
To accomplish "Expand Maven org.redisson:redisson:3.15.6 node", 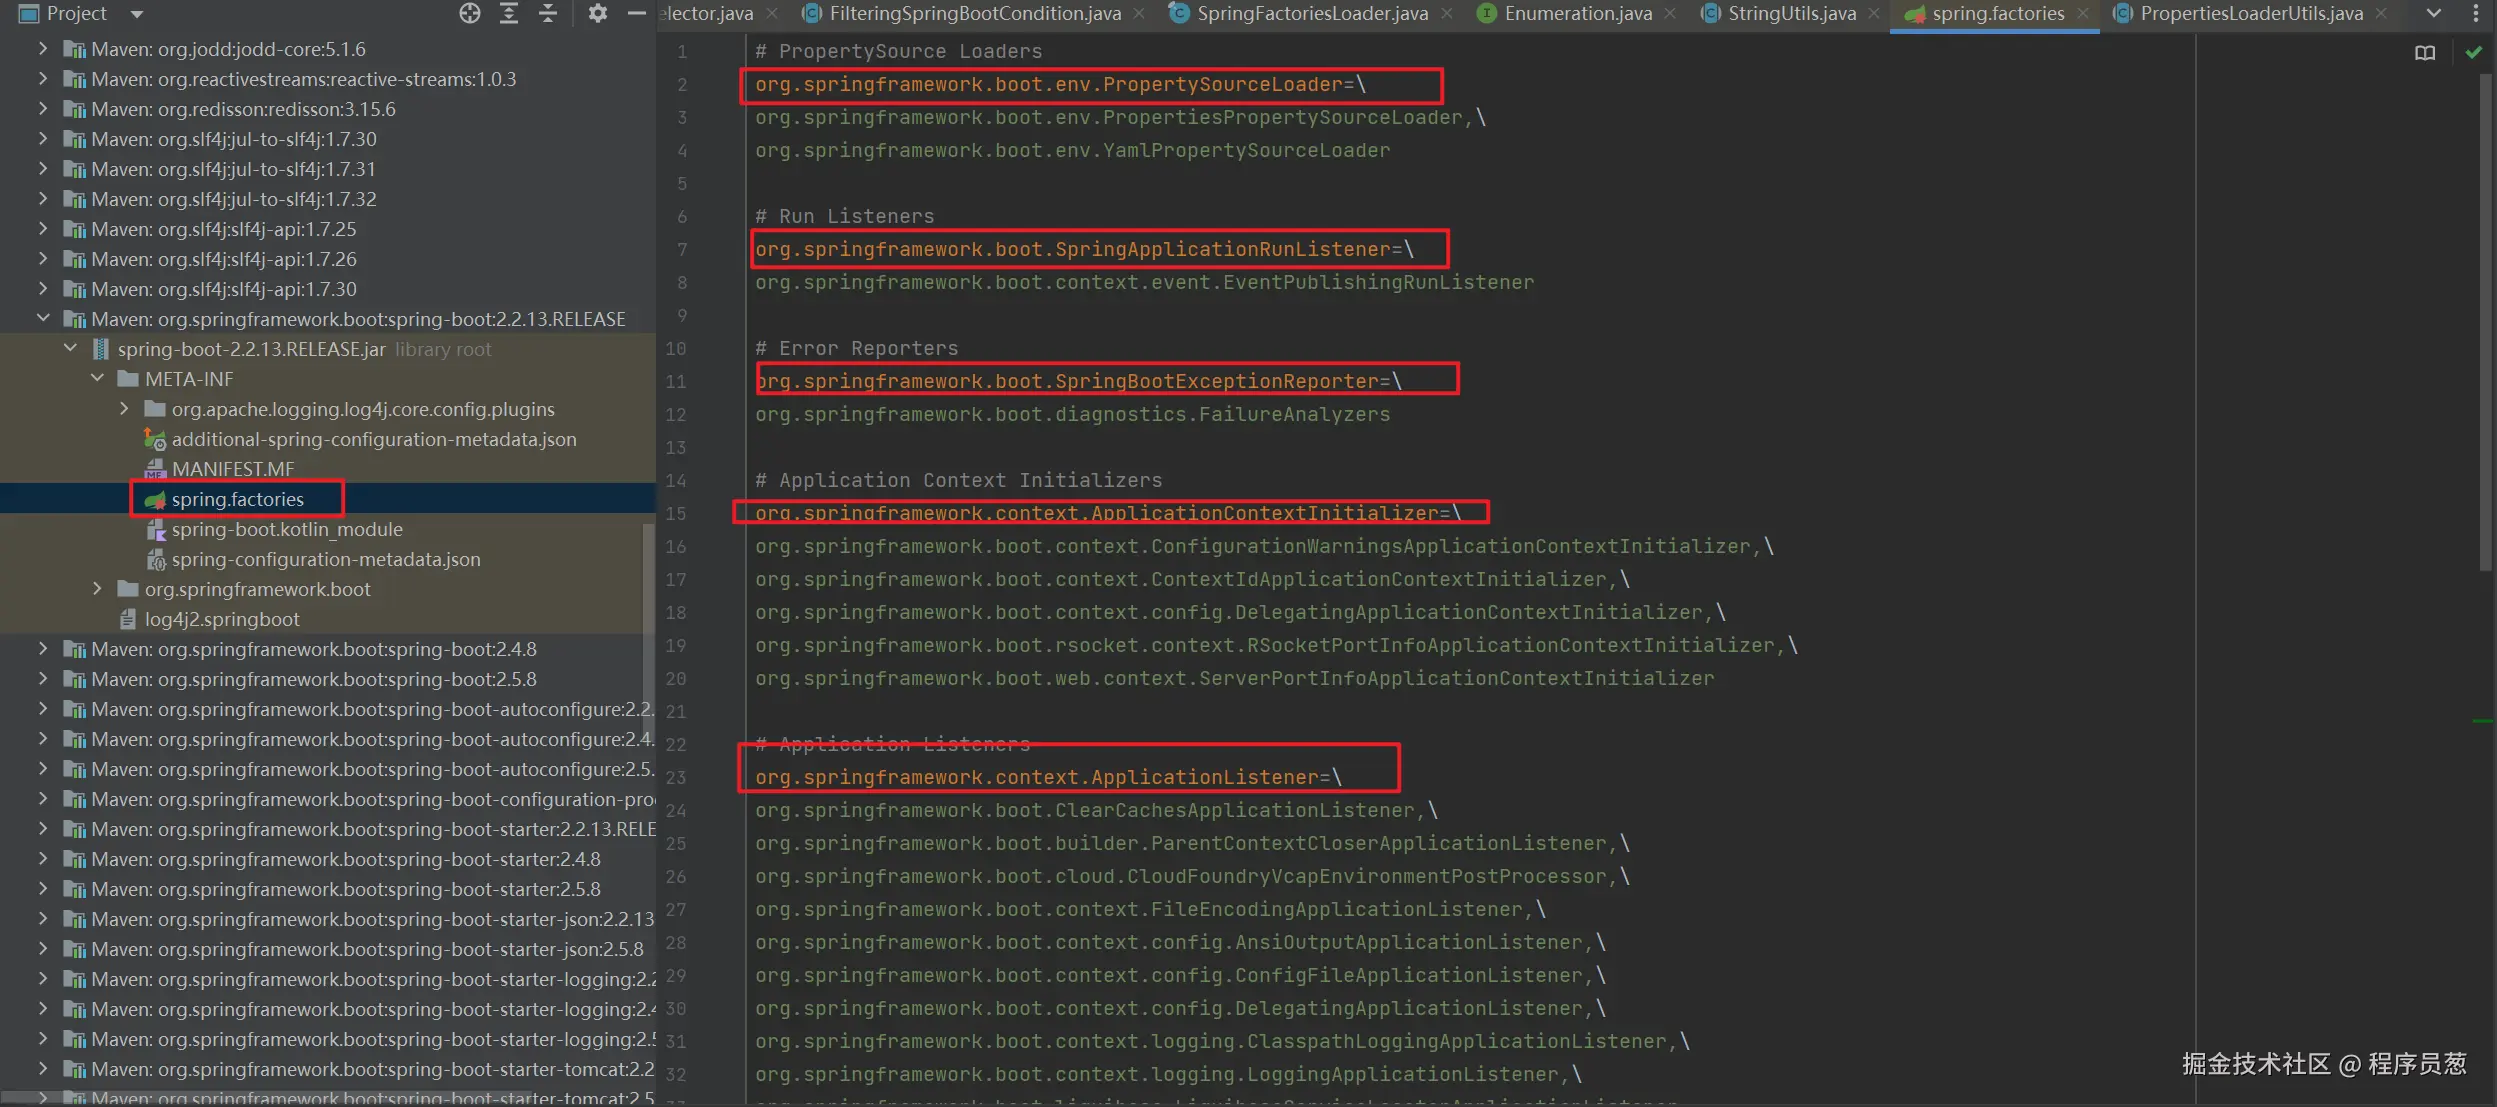I will 43,109.
